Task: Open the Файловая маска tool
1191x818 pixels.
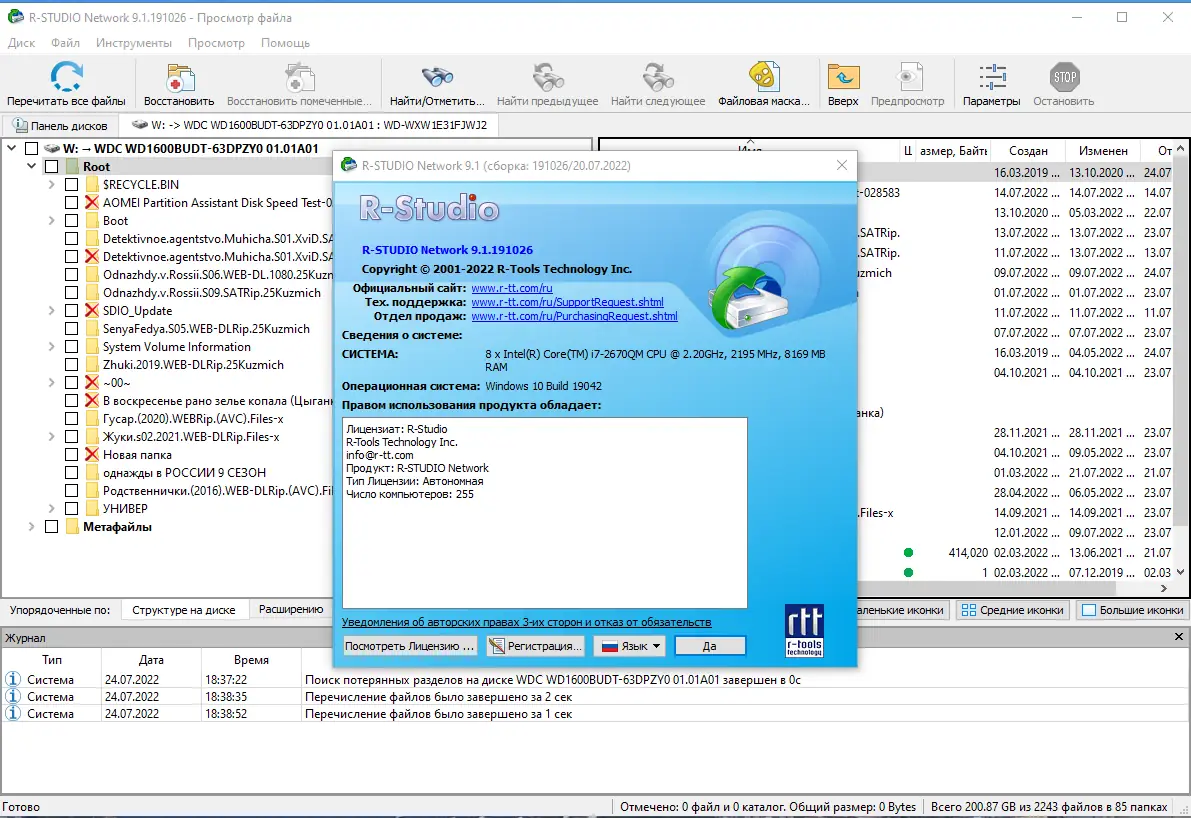Action: (x=765, y=78)
